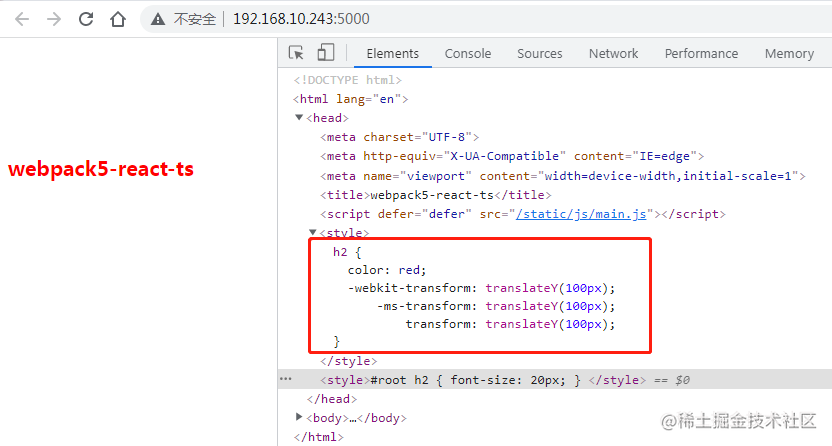Select the #root h2 font-size style node
The width and height of the screenshot is (832, 446).
483,380
